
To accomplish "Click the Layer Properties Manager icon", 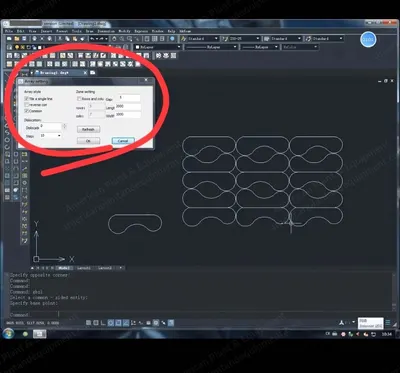I will [x=9, y=47].
